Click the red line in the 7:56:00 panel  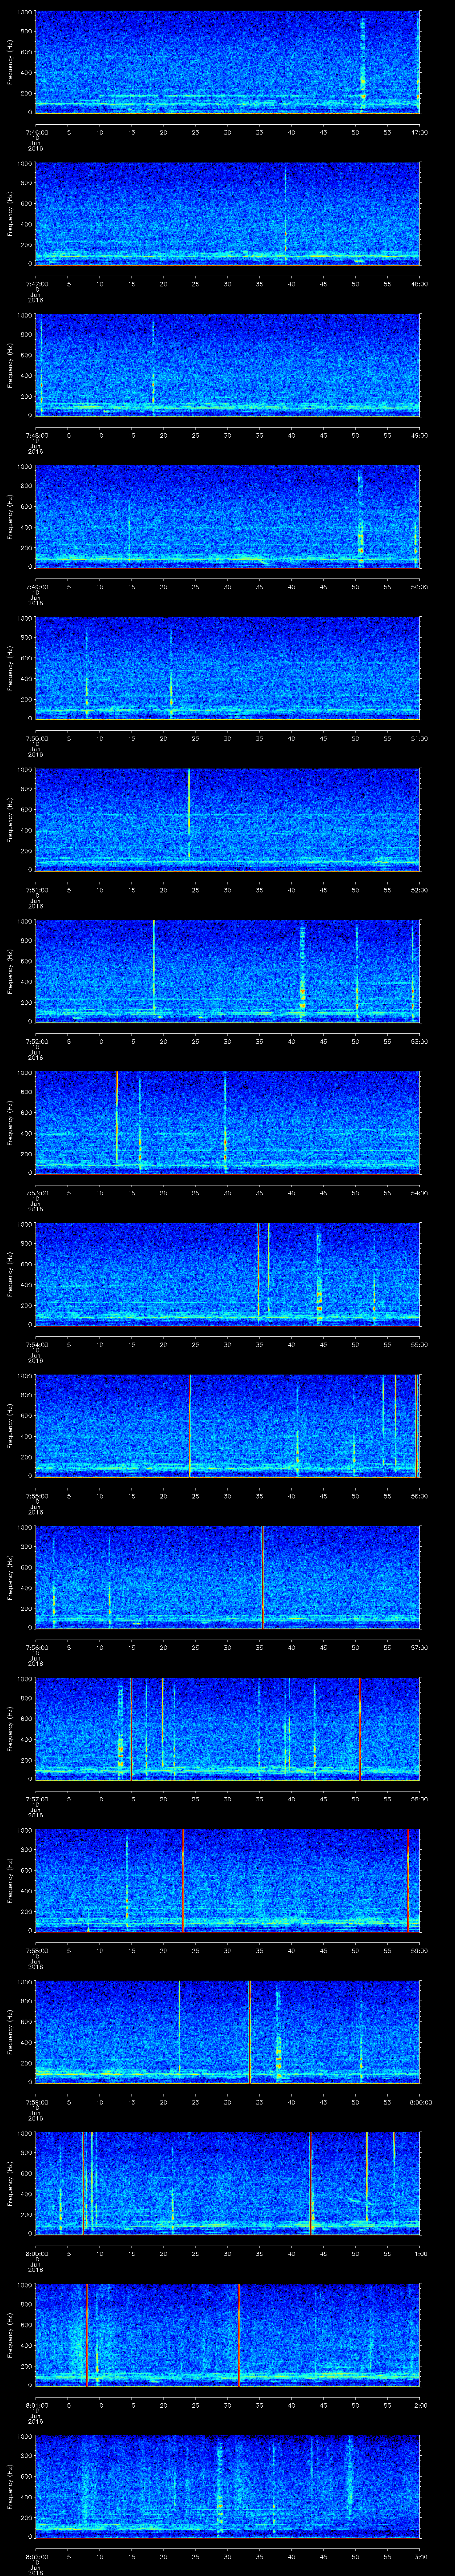tap(262, 1577)
